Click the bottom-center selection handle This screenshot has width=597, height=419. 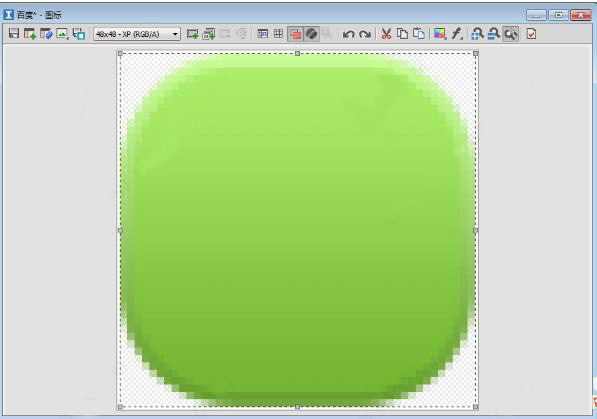coord(297,407)
